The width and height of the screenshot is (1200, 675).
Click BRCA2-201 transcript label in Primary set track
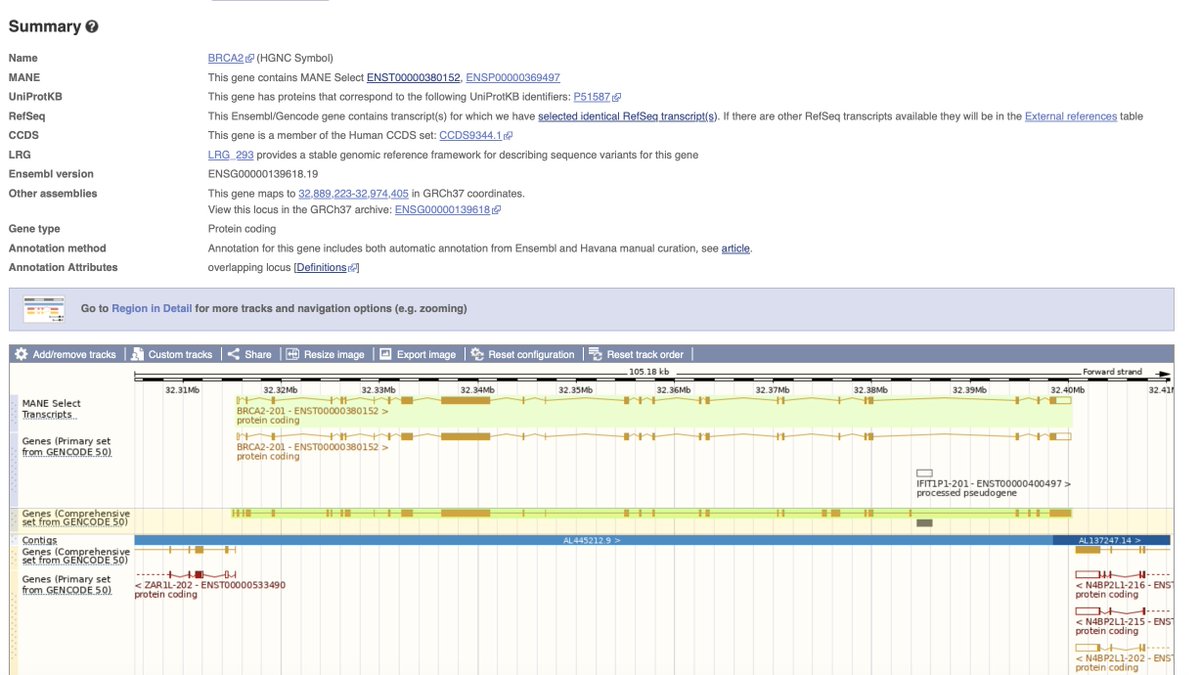point(313,447)
